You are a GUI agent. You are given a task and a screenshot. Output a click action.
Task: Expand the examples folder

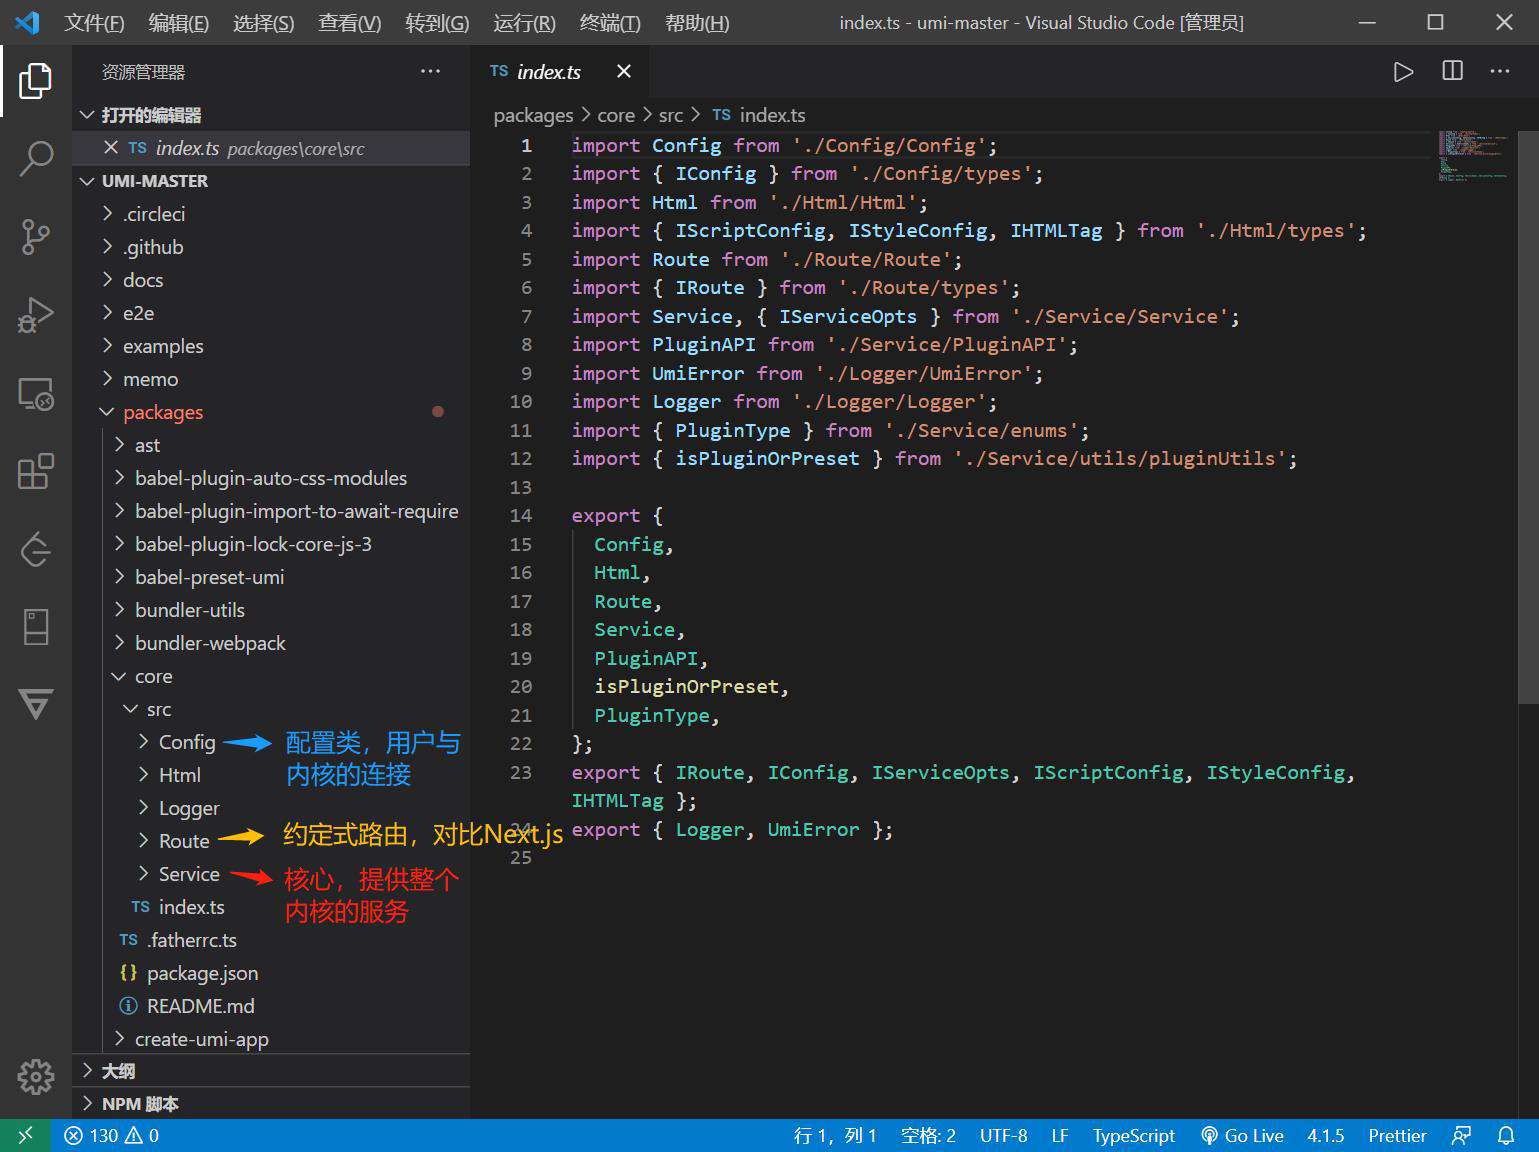(271, 346)
